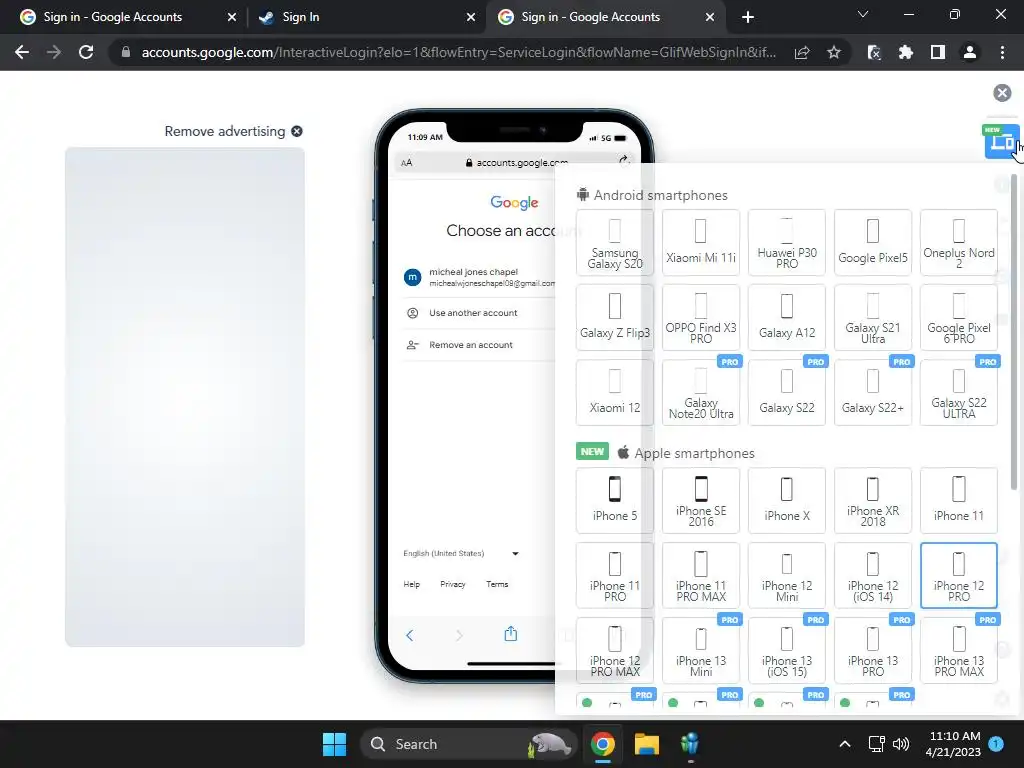Choose iPhone 12 Mini device
1024x768 pixels.
point(787,575)
